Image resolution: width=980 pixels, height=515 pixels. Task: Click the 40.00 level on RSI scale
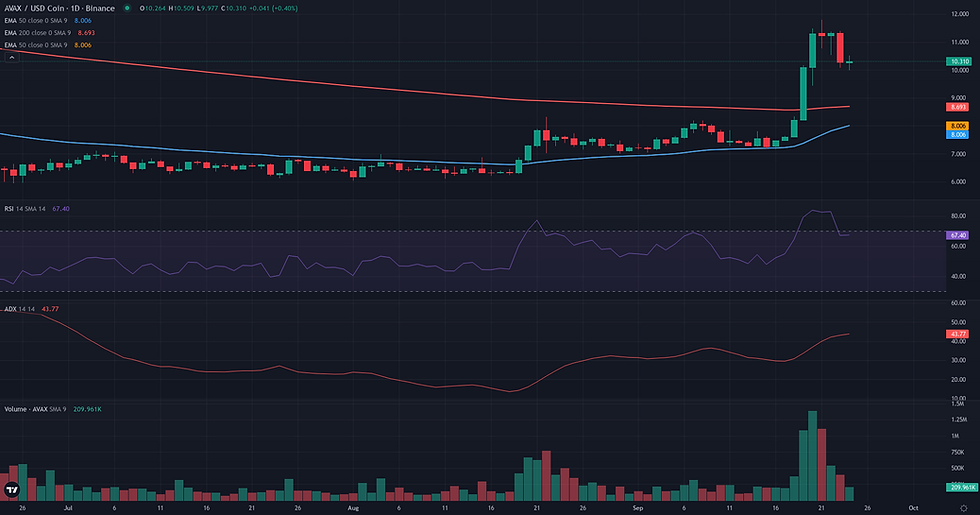click(958, 276)
